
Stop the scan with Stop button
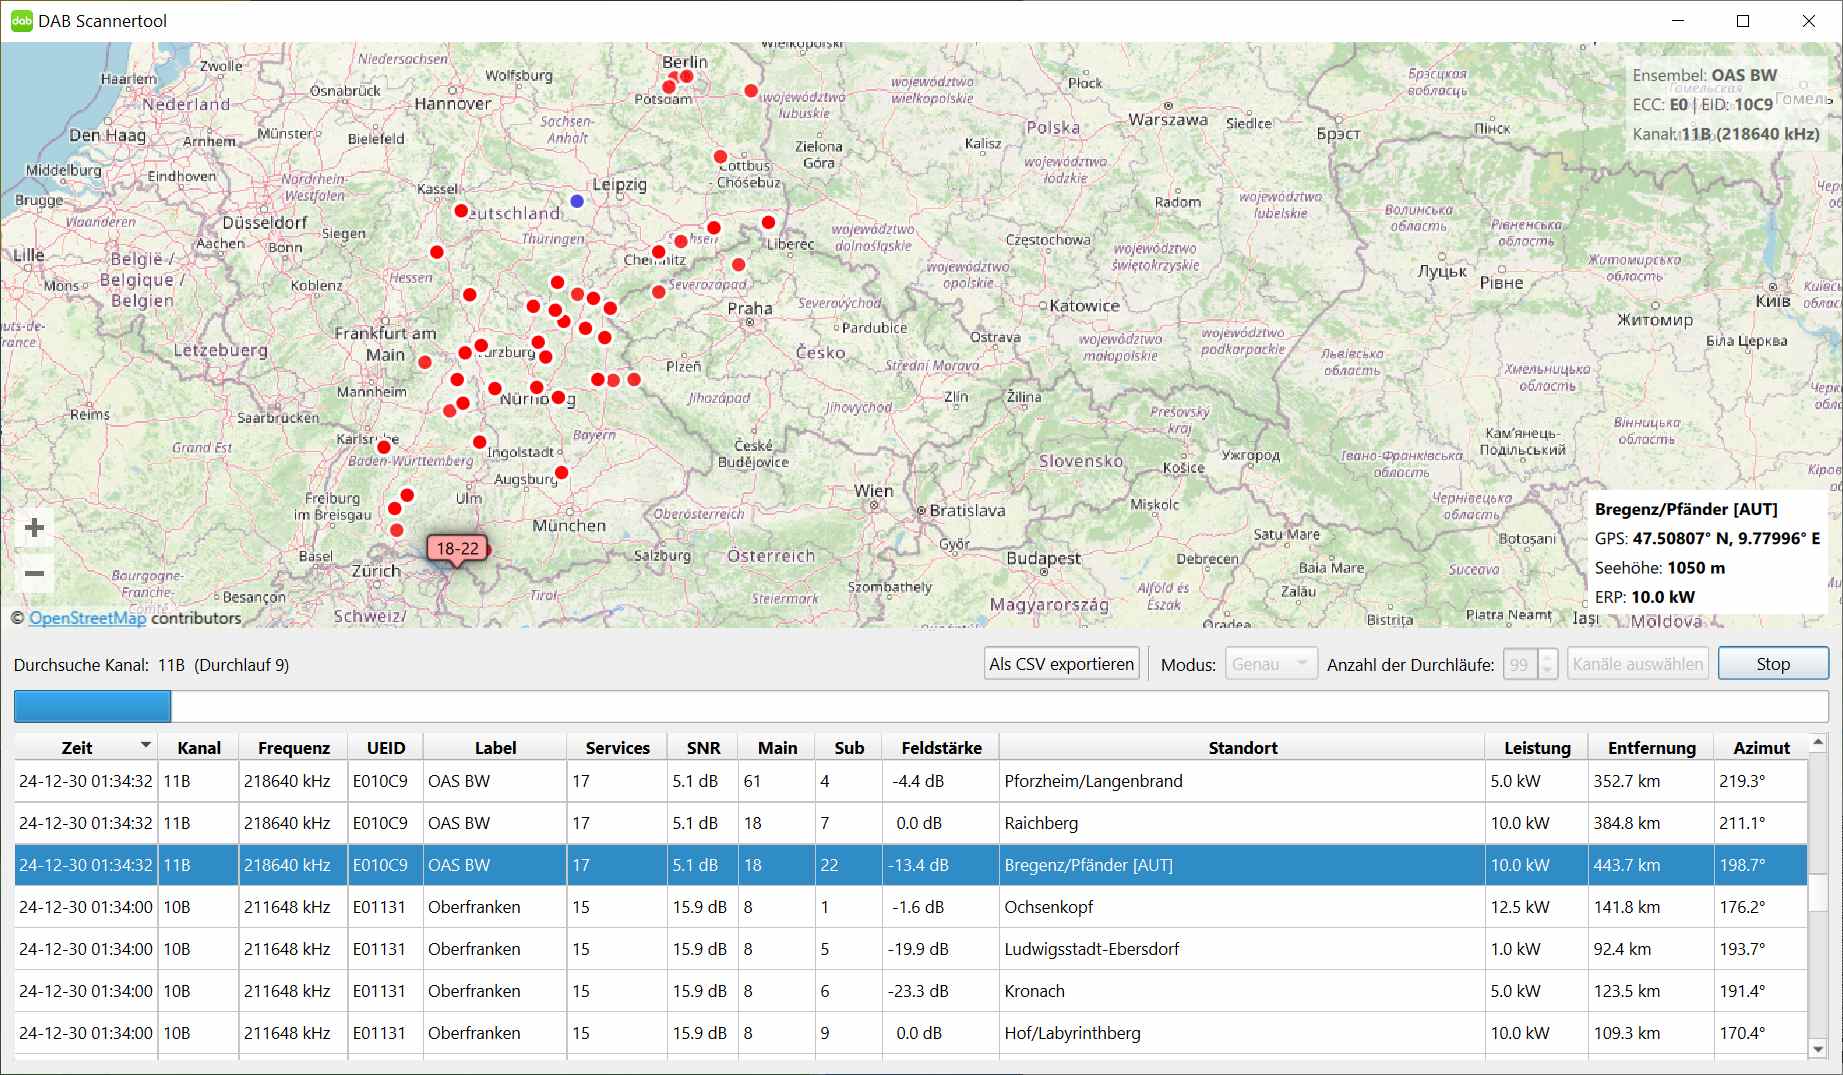click(1772, 664)
